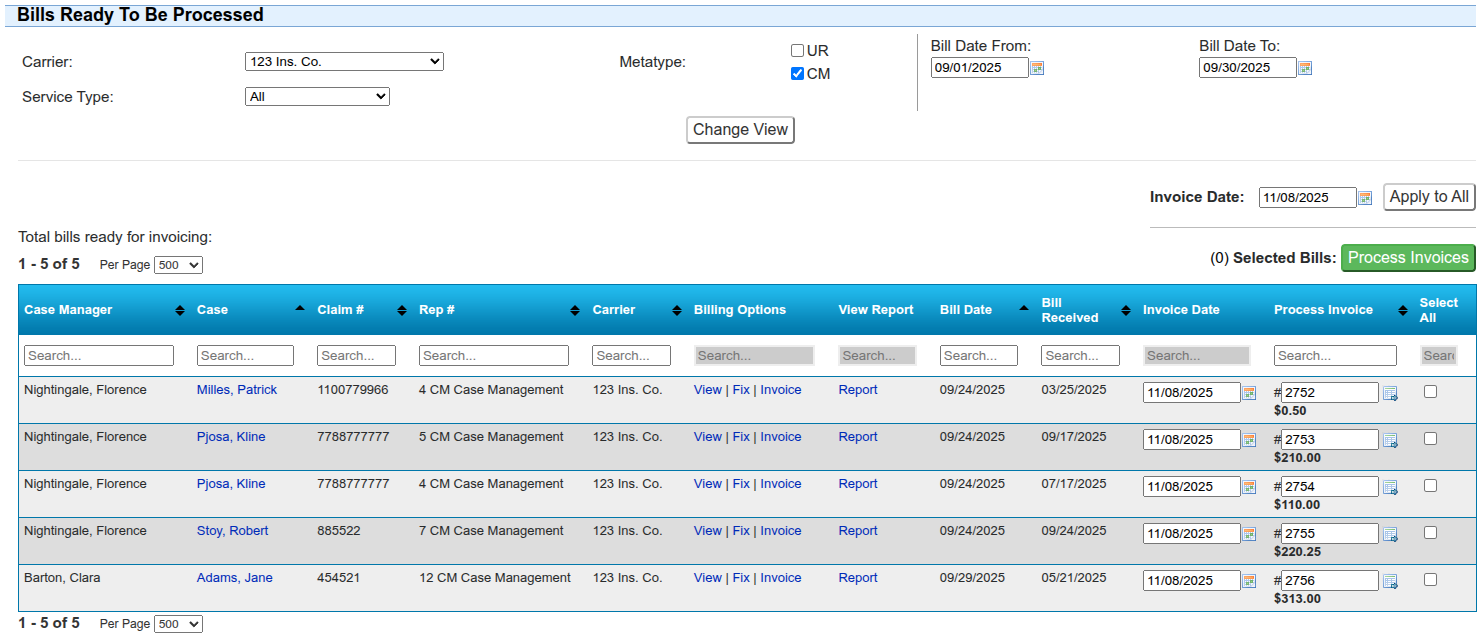Open the Carrier dropdown
The image size is (1481, 640).
pyautogui.click(x=344, y=61)
